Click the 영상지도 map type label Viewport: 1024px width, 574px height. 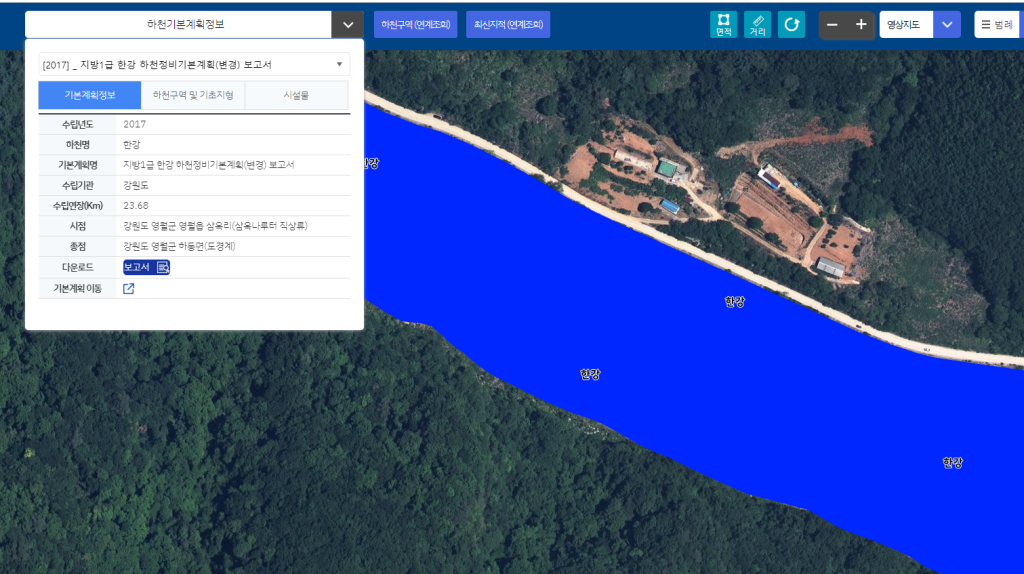pyautogui.click(x=905, y=24)
